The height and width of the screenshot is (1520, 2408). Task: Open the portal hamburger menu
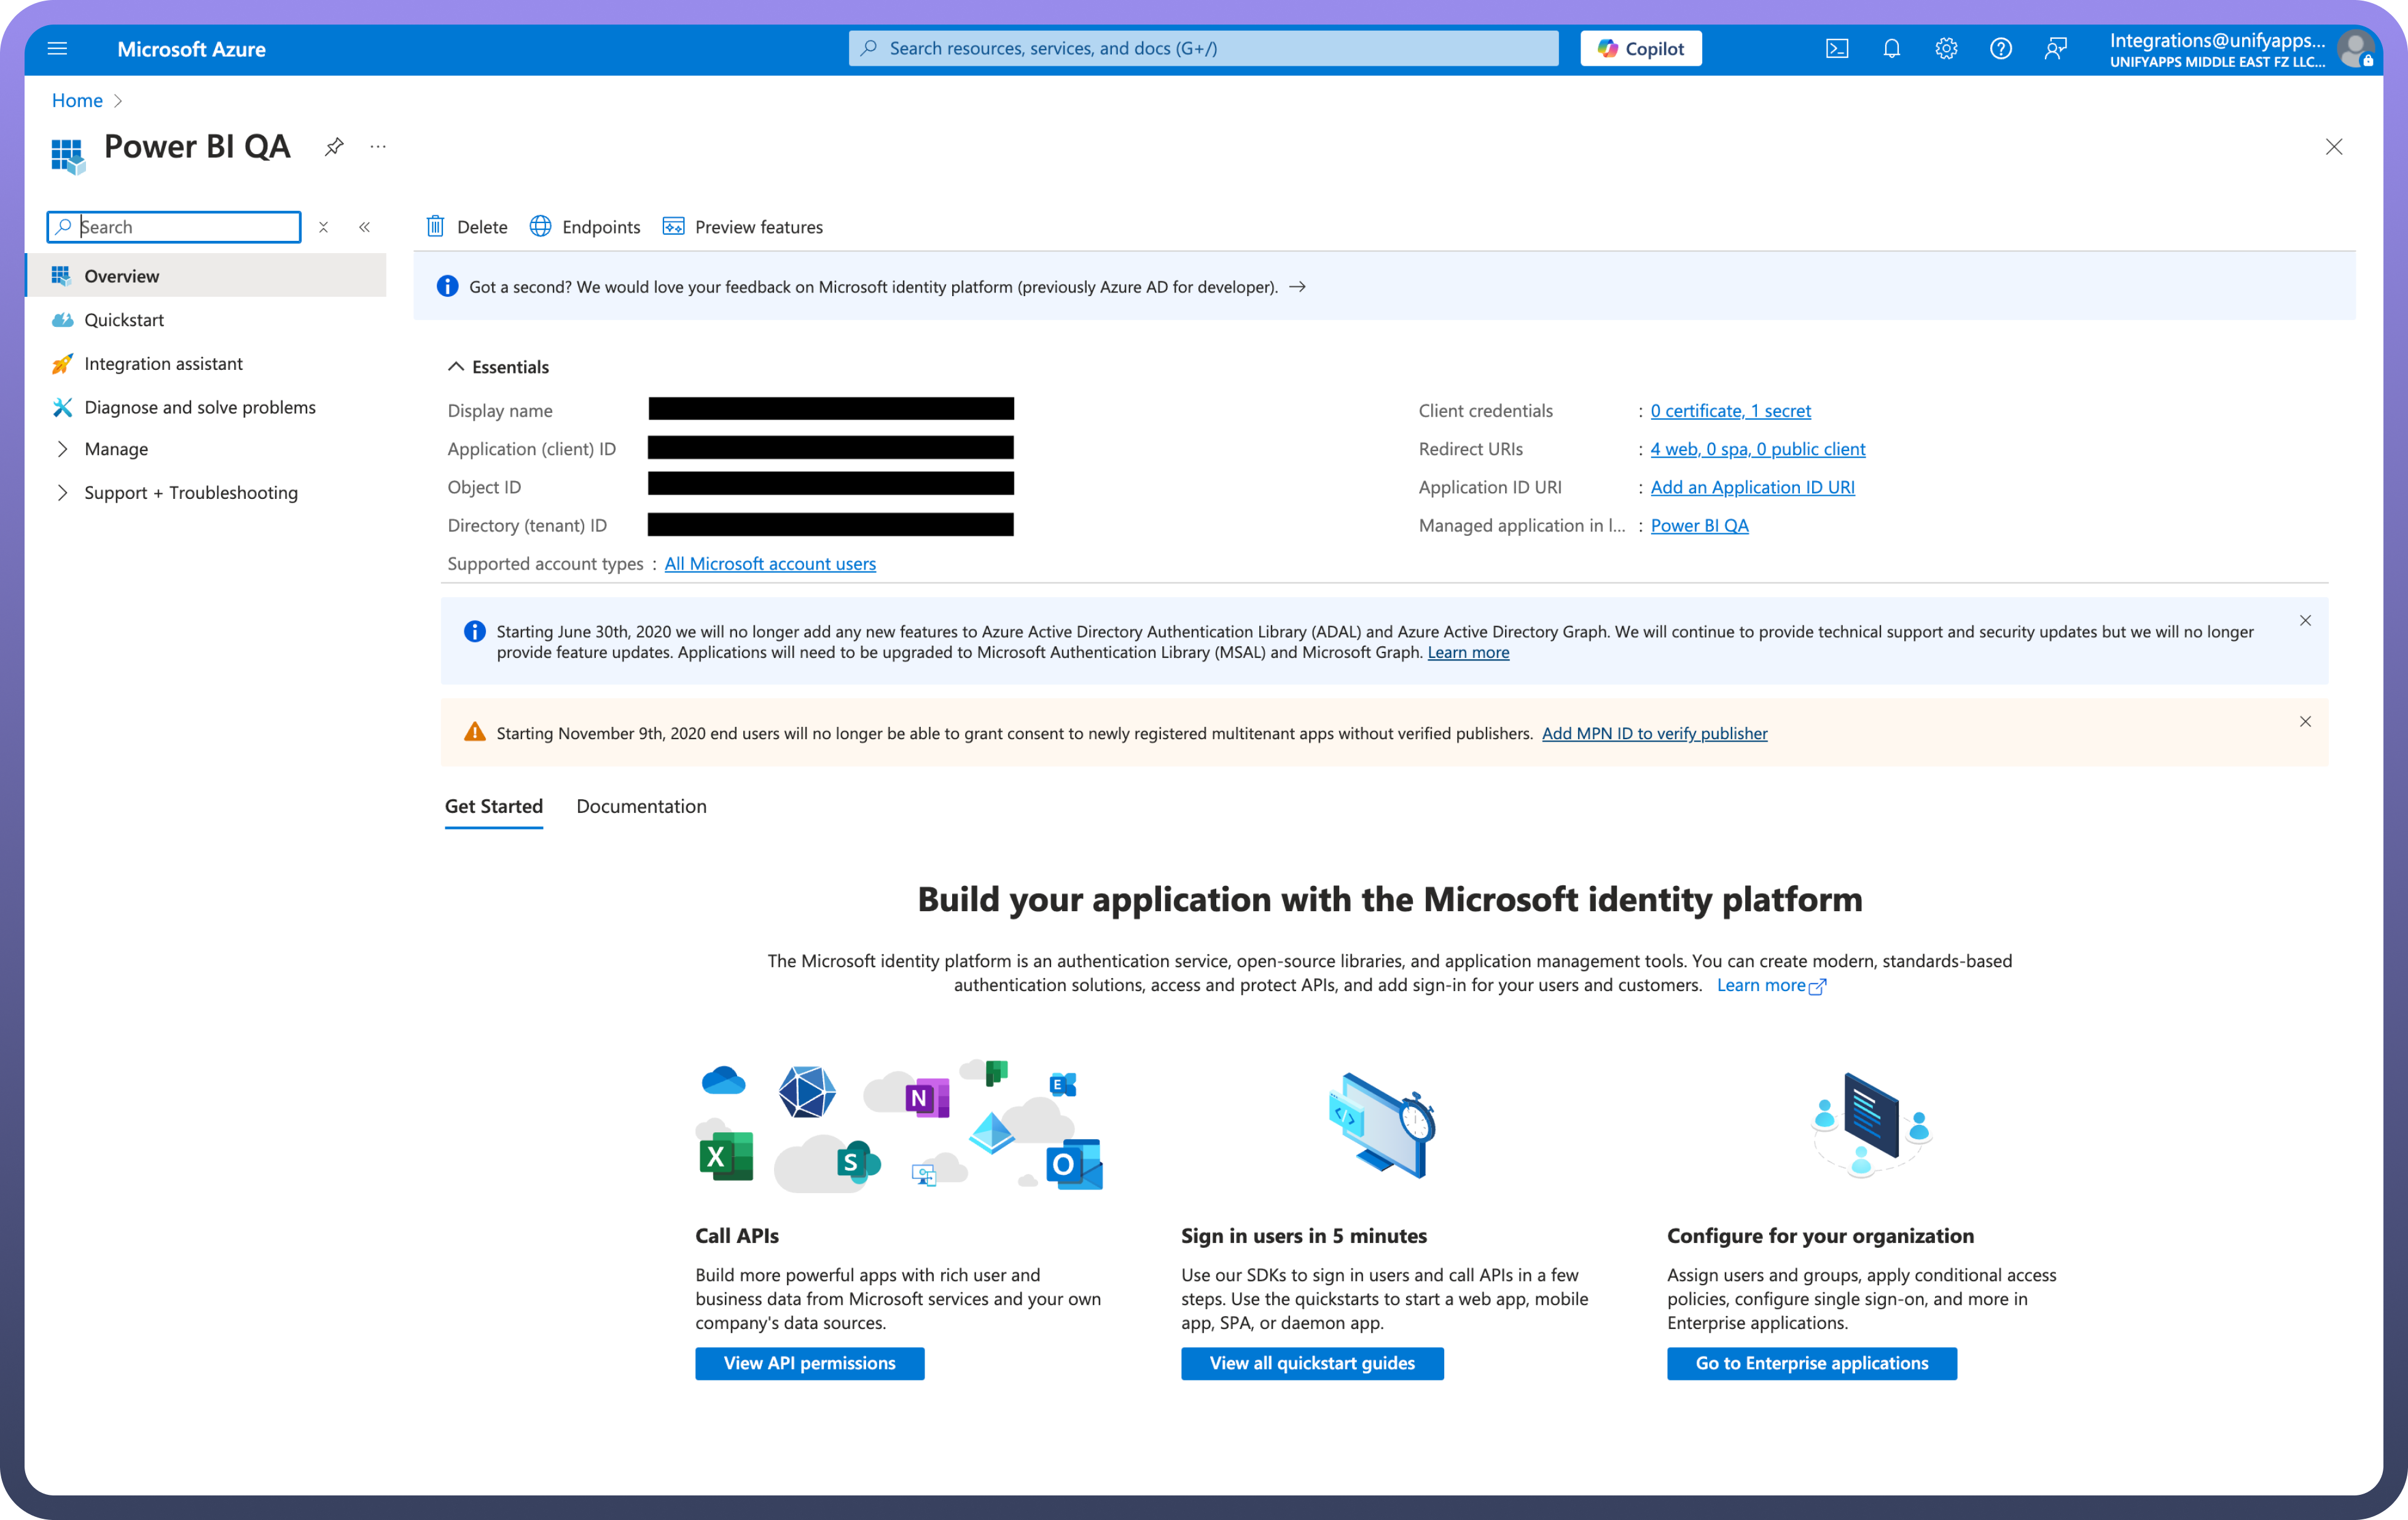[57, 49]
